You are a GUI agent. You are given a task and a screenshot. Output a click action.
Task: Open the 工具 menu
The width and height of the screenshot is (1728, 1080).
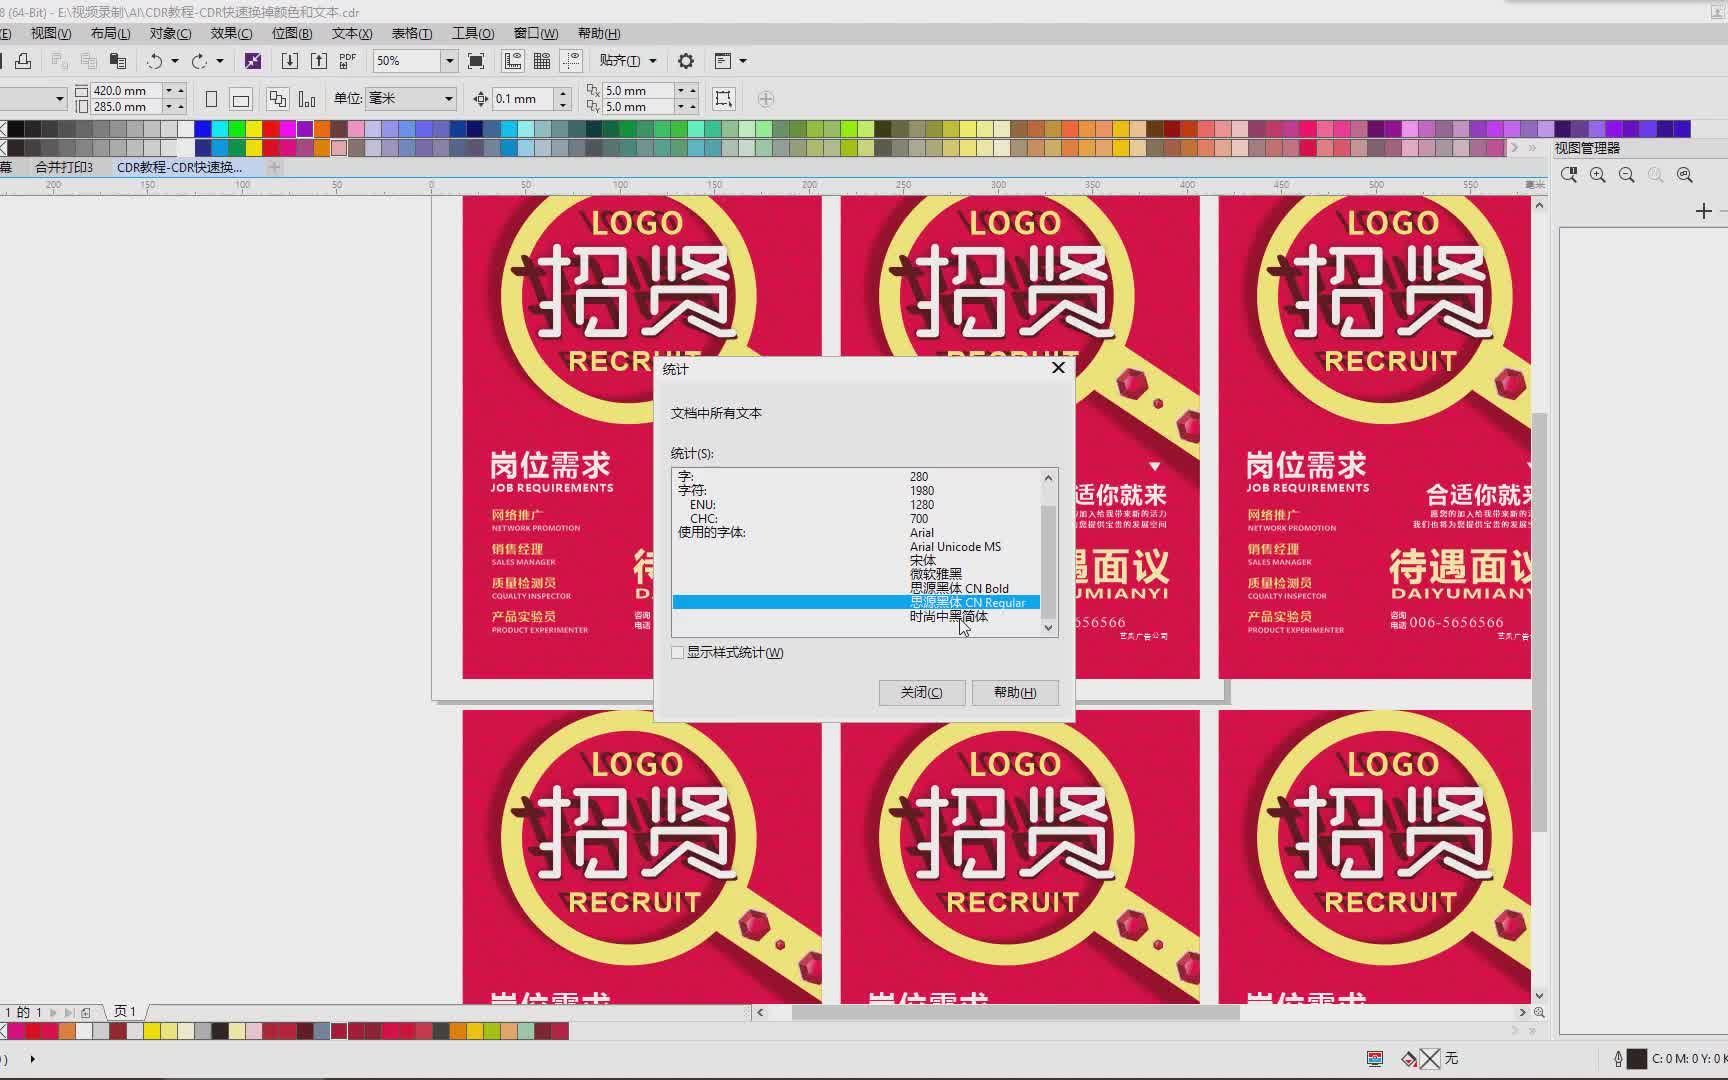click(x=473, y=33)
